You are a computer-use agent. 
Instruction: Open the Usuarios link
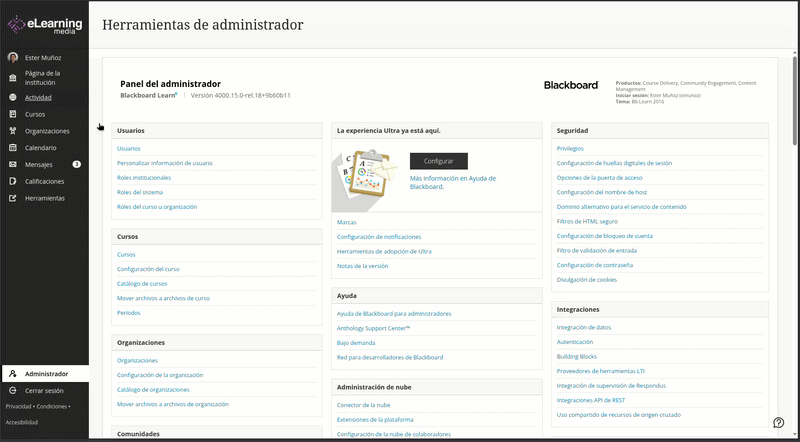[x=129, y=149]
